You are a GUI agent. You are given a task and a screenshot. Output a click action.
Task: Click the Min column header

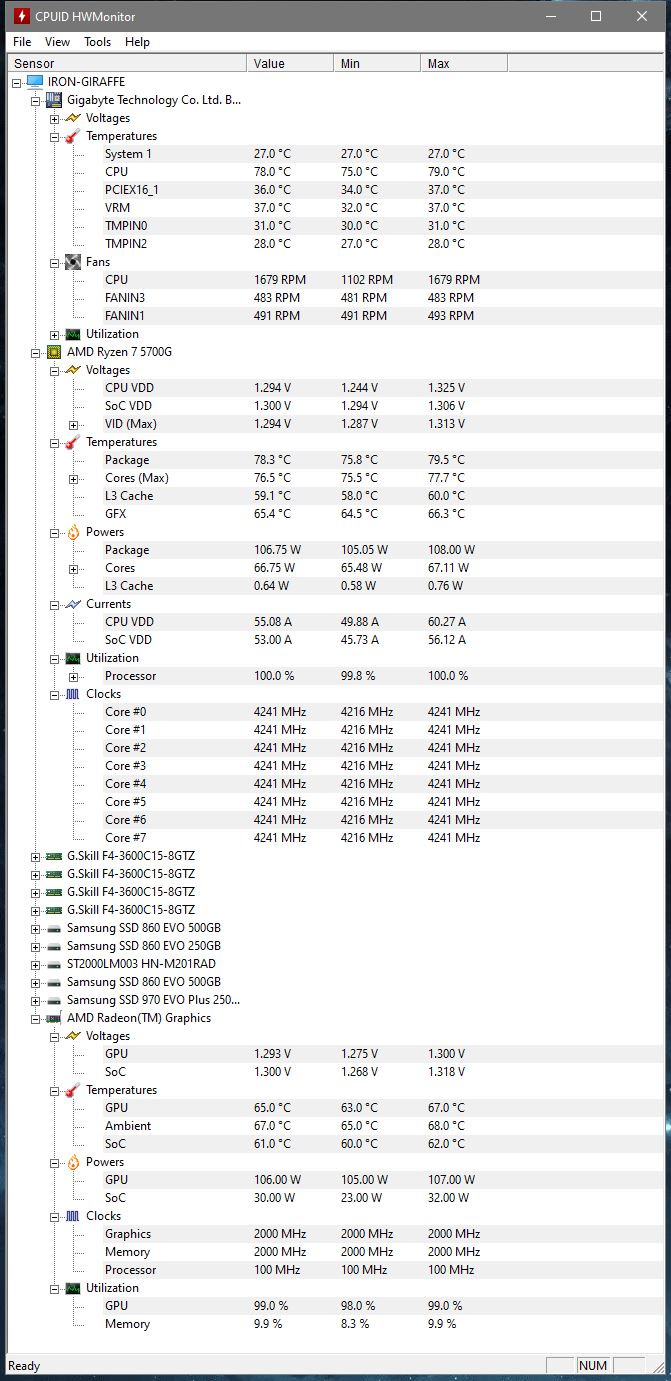point(377,63)
